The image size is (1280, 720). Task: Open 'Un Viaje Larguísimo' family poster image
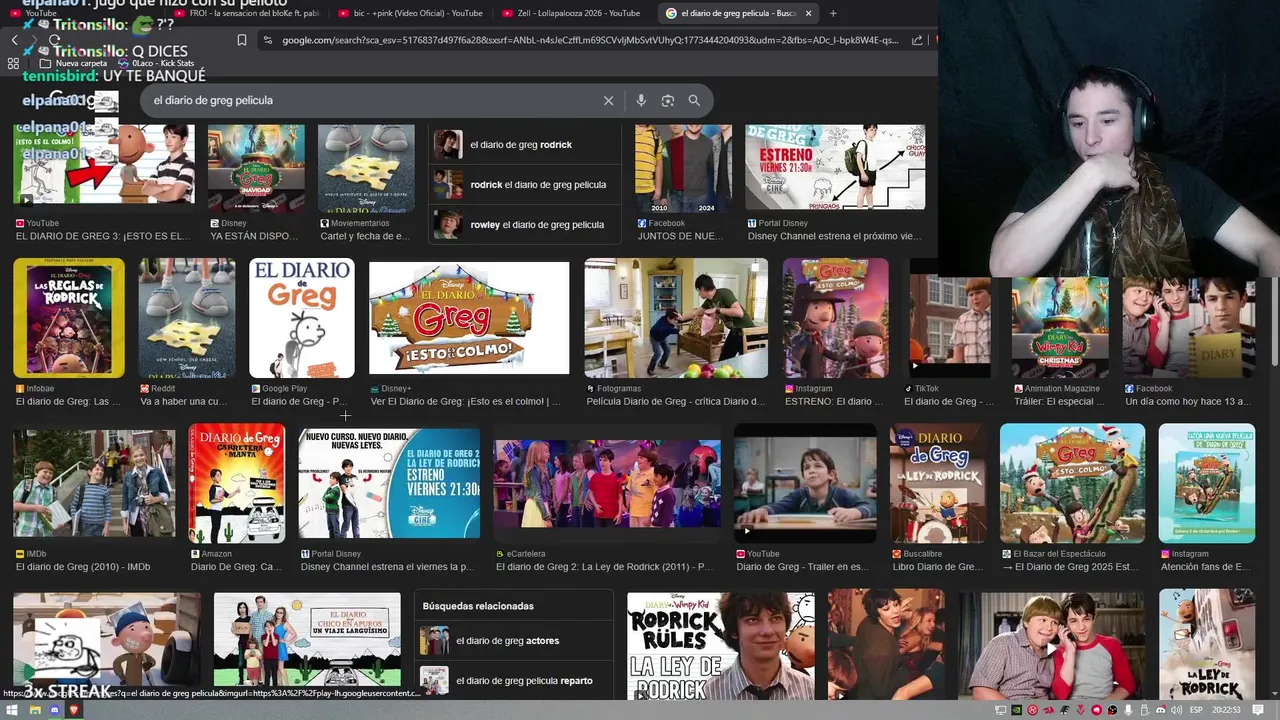pos(307,646)
